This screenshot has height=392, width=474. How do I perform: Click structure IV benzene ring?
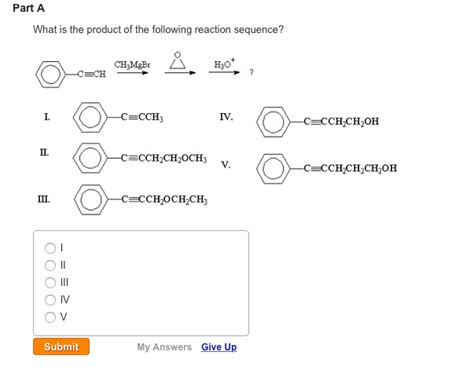[x=273, y=122]
